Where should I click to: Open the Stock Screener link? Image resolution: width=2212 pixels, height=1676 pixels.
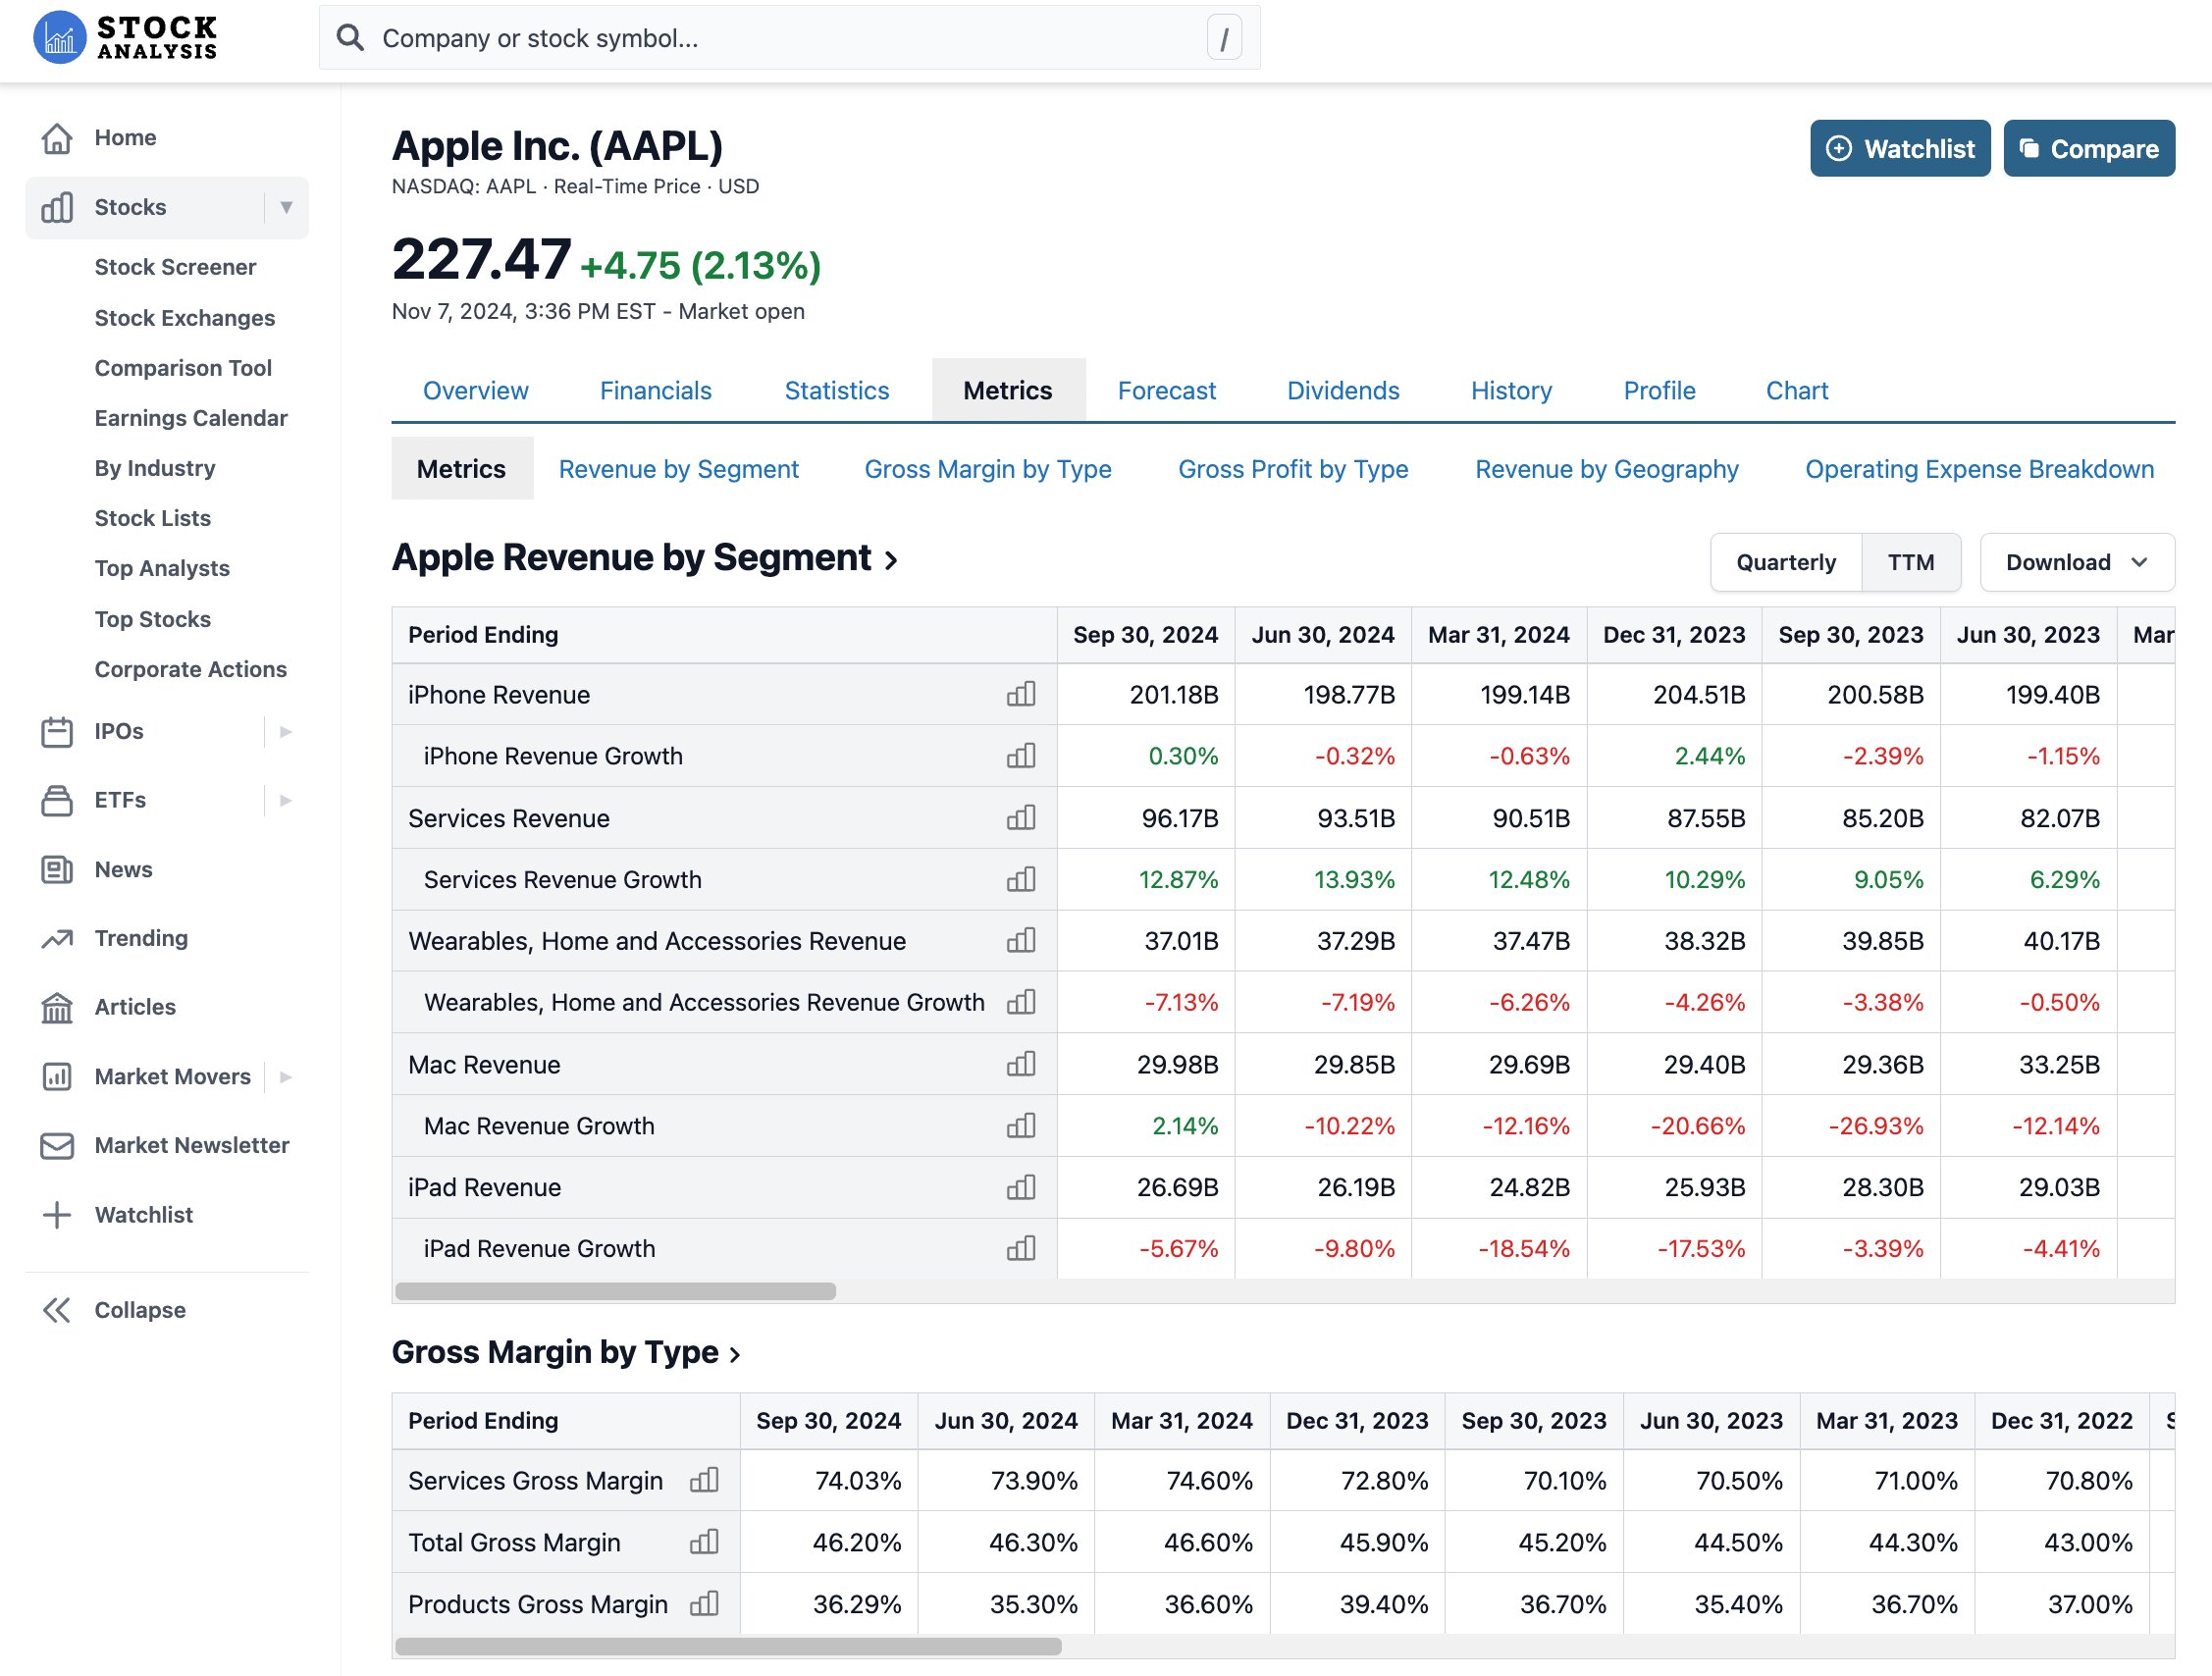175,267
